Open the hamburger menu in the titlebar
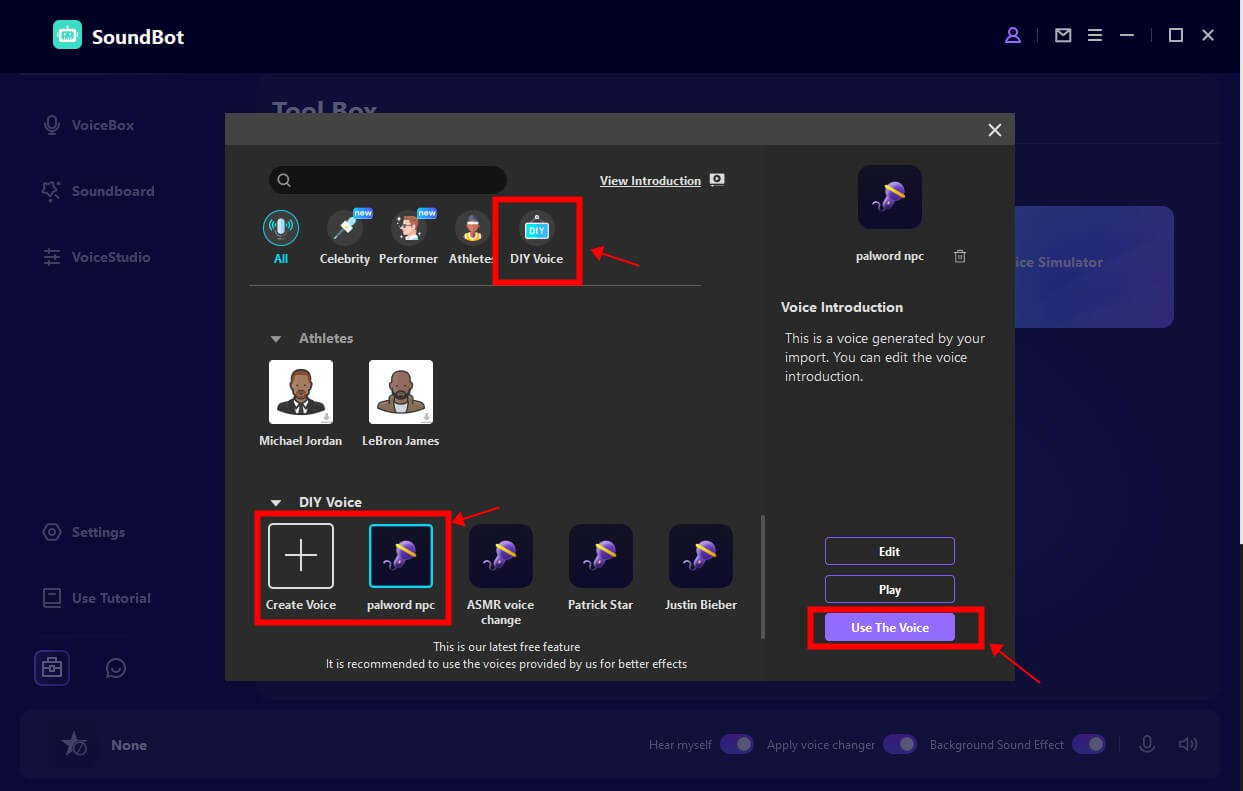 [1095, 35]
